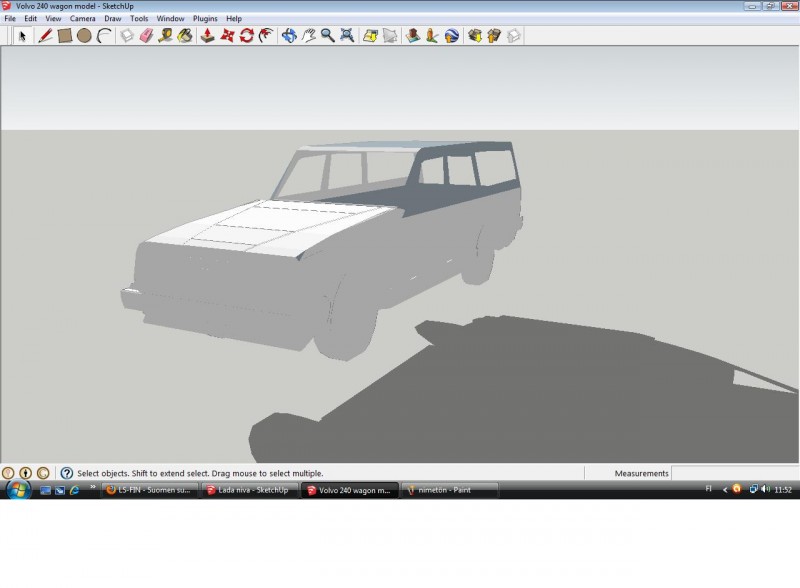Click the Share Model icon
This screenshot has height=588, width=800.
494,36
